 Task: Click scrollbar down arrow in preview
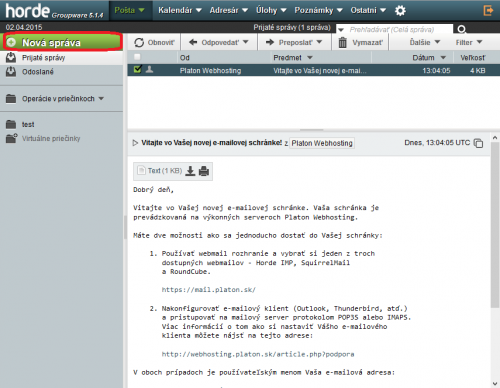point(495,383)
